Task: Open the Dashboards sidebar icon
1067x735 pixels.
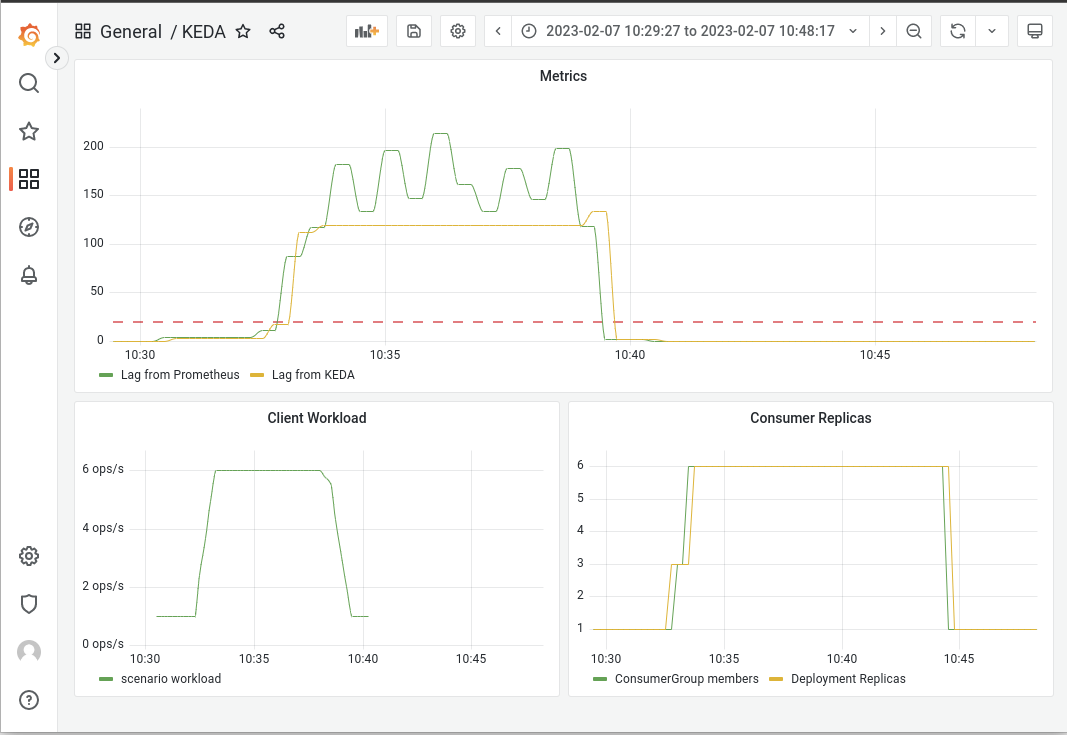Action: coord(29,179)
